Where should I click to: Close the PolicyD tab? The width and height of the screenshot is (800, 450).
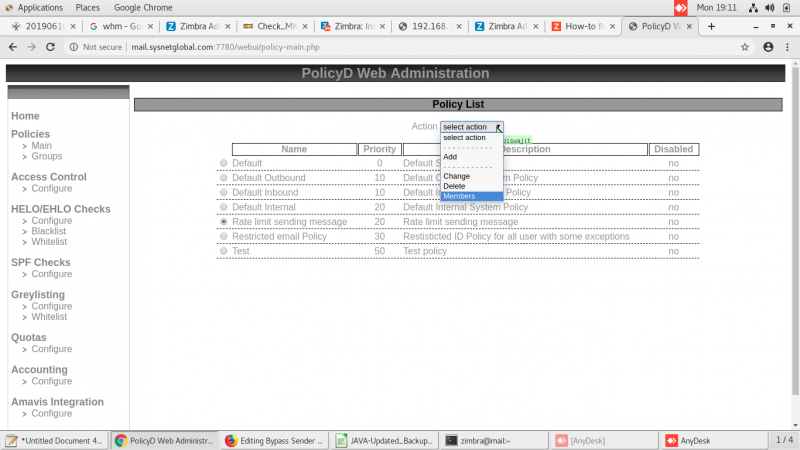[x=689, y=27]
